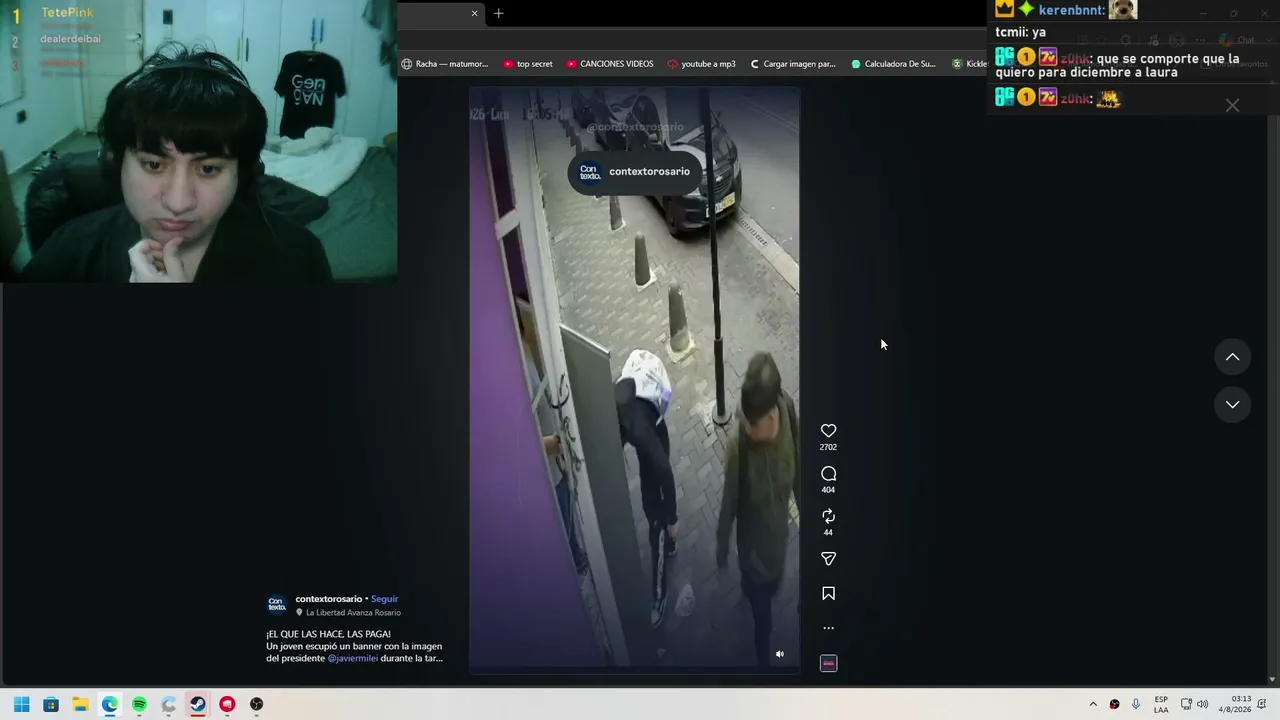Like the video with the heart icon
This screenshot has height=720, width=1280.
[828, 431]
